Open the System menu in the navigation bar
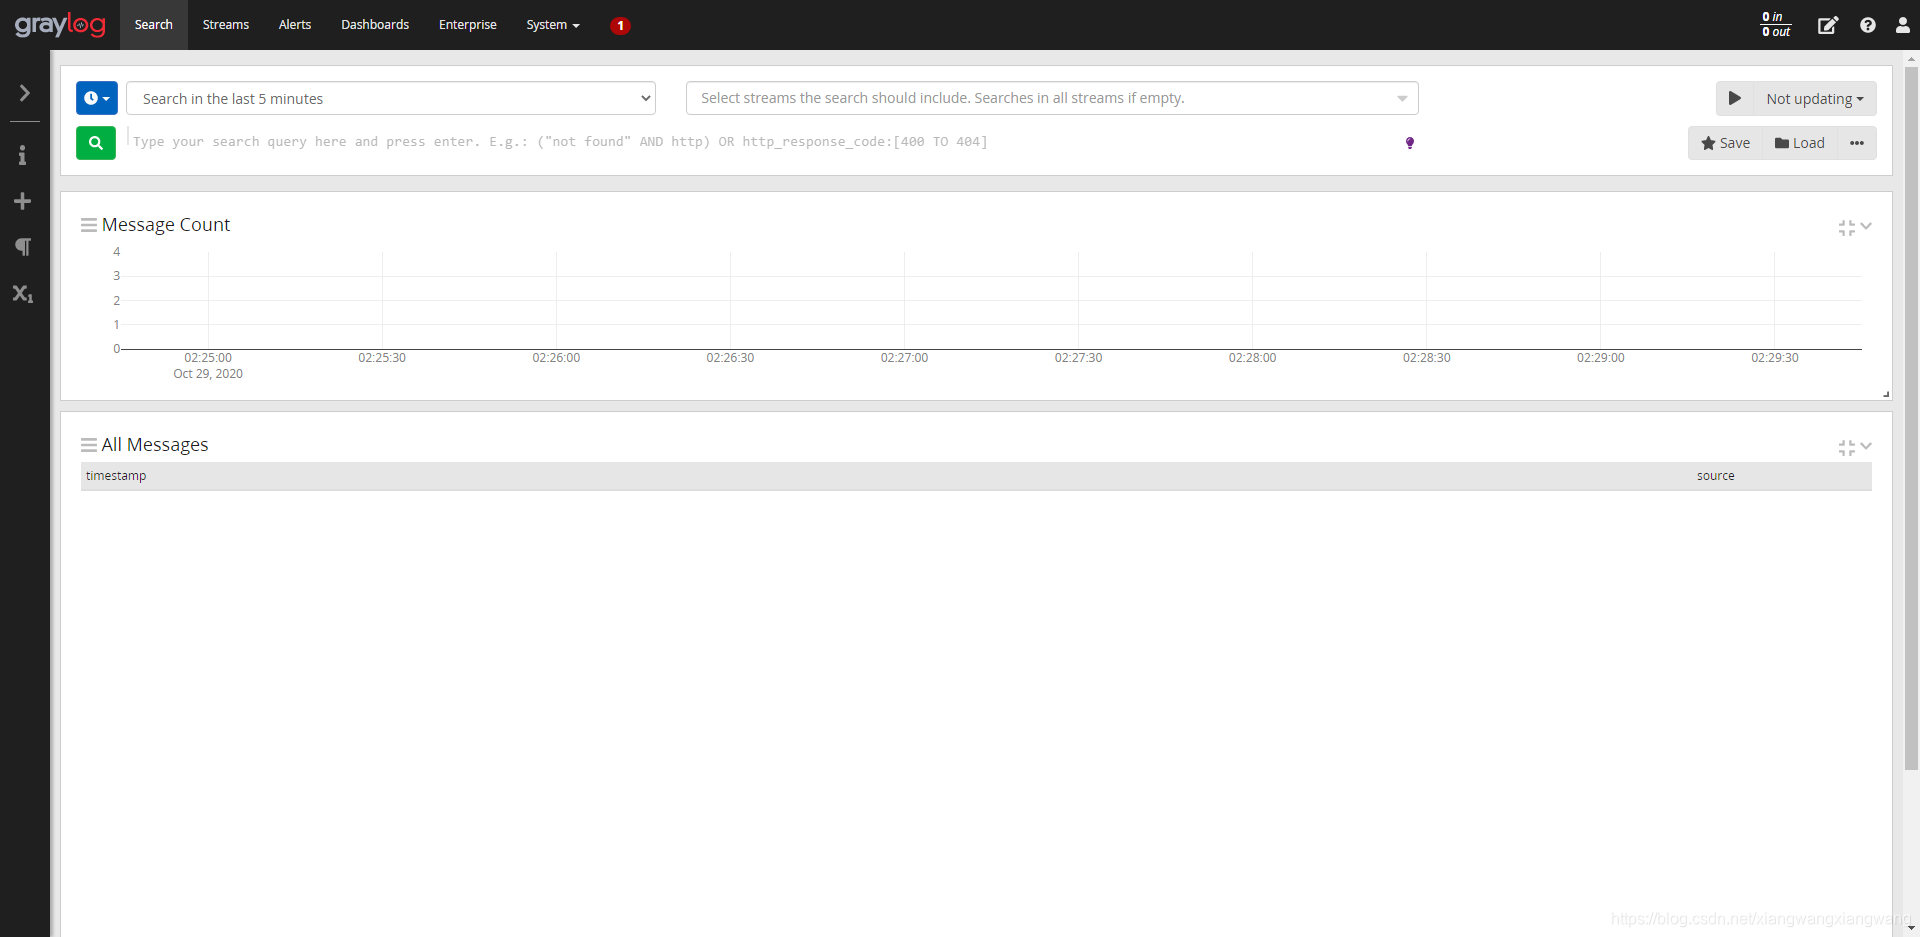1920x937 pixels. click(551, 25)
